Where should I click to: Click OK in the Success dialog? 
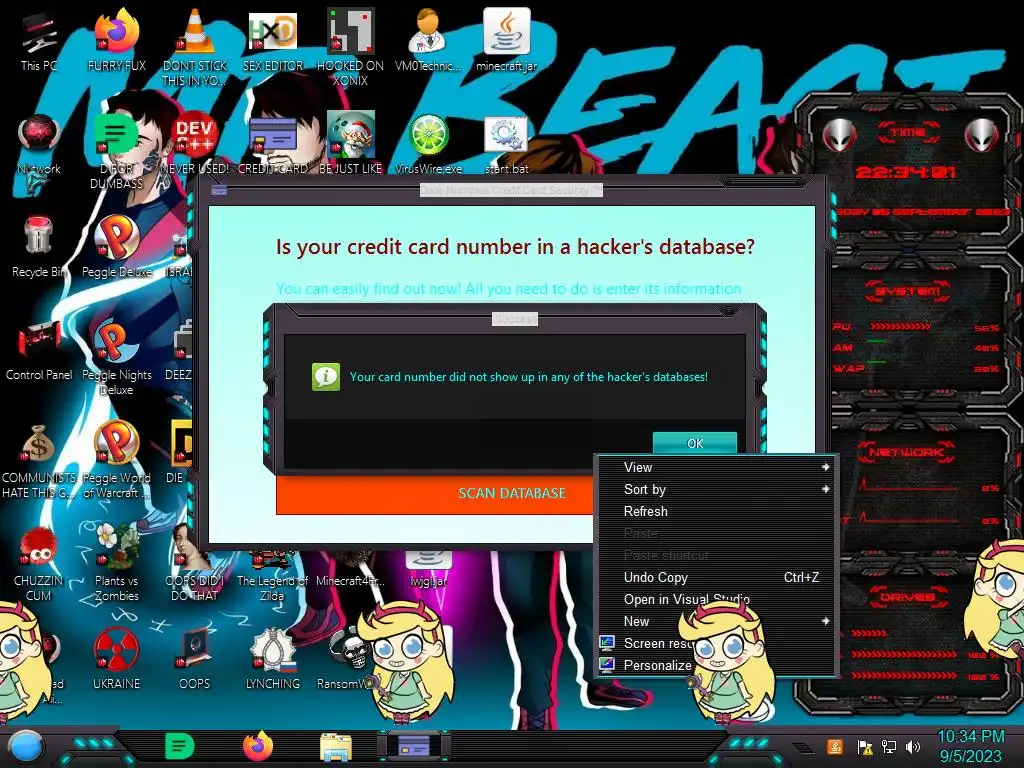[x=695, y=443]
